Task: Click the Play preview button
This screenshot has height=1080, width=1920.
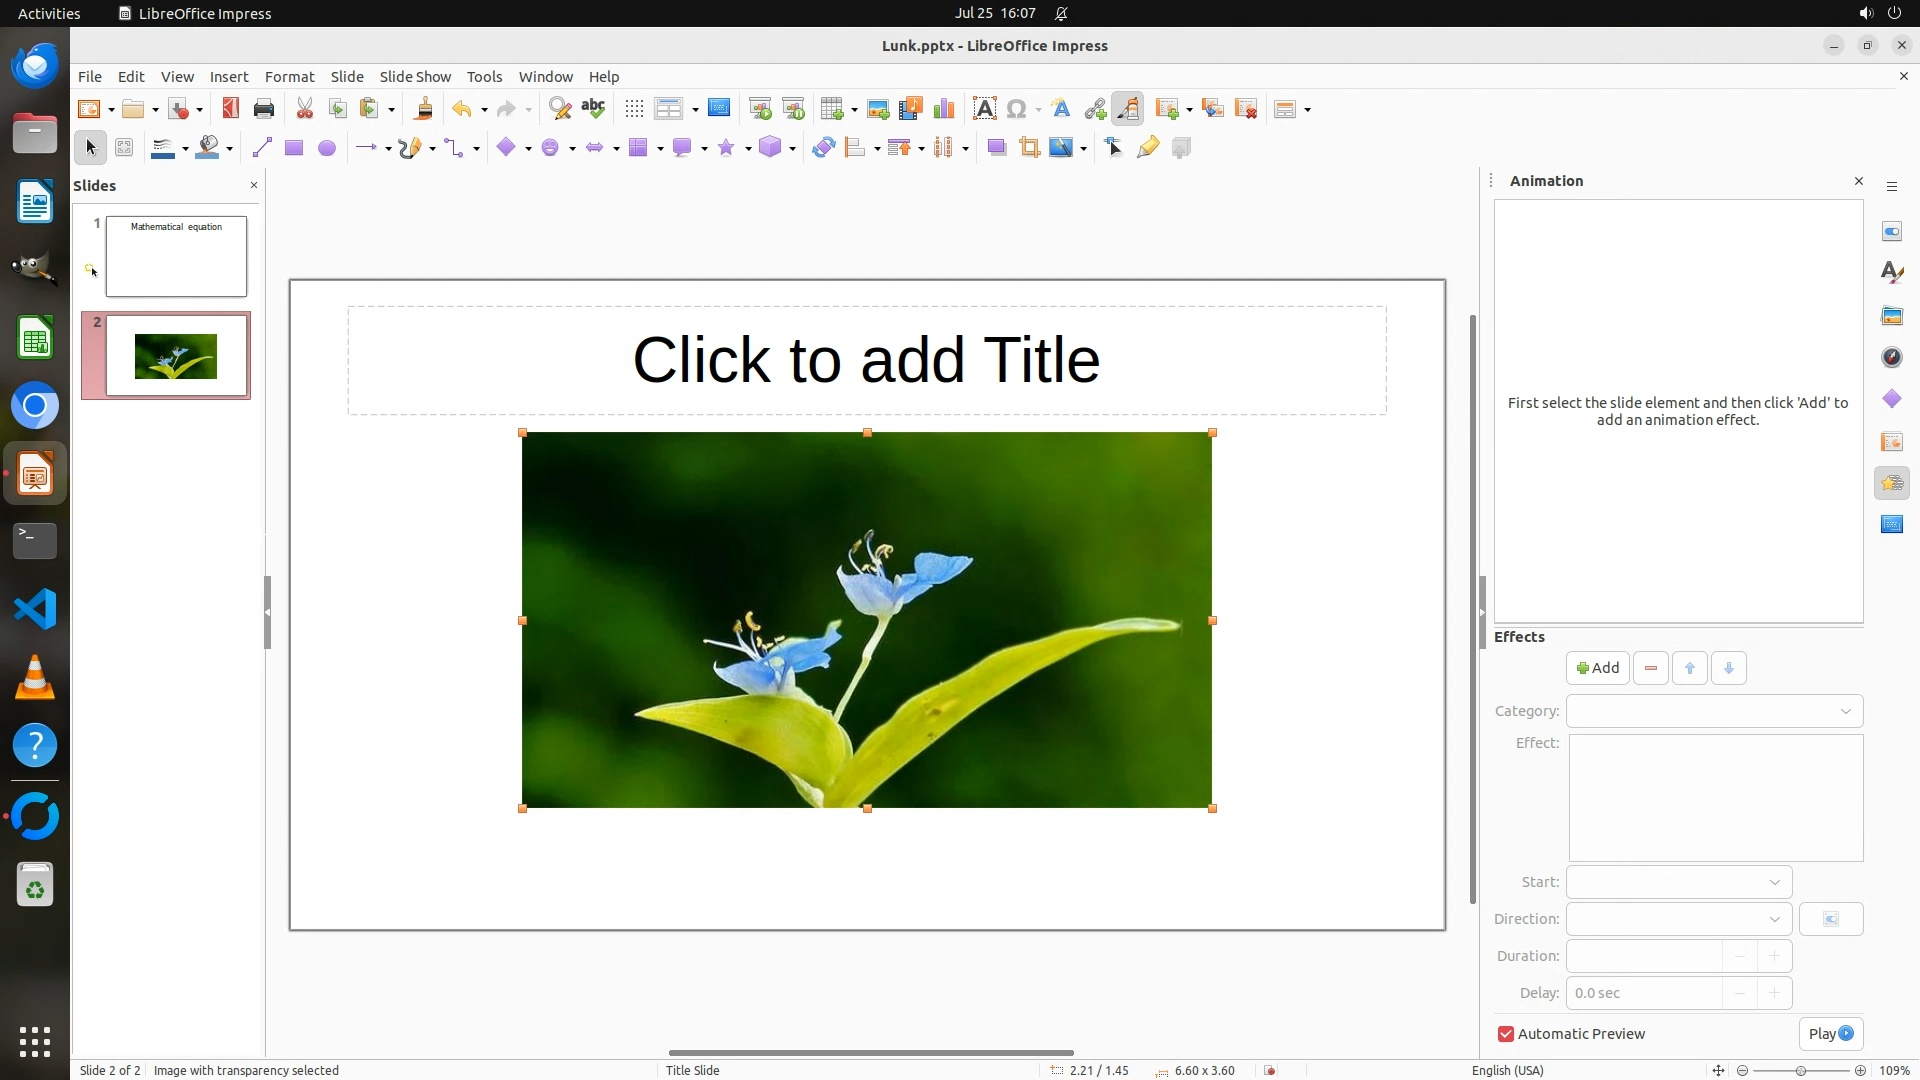Action: (x=1830, y=1034)
